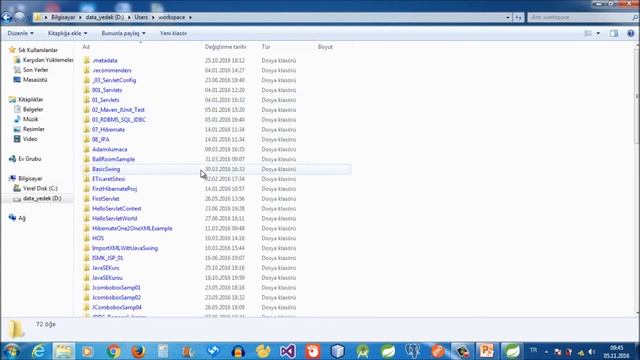Open the view options icon

pos(588,33)
